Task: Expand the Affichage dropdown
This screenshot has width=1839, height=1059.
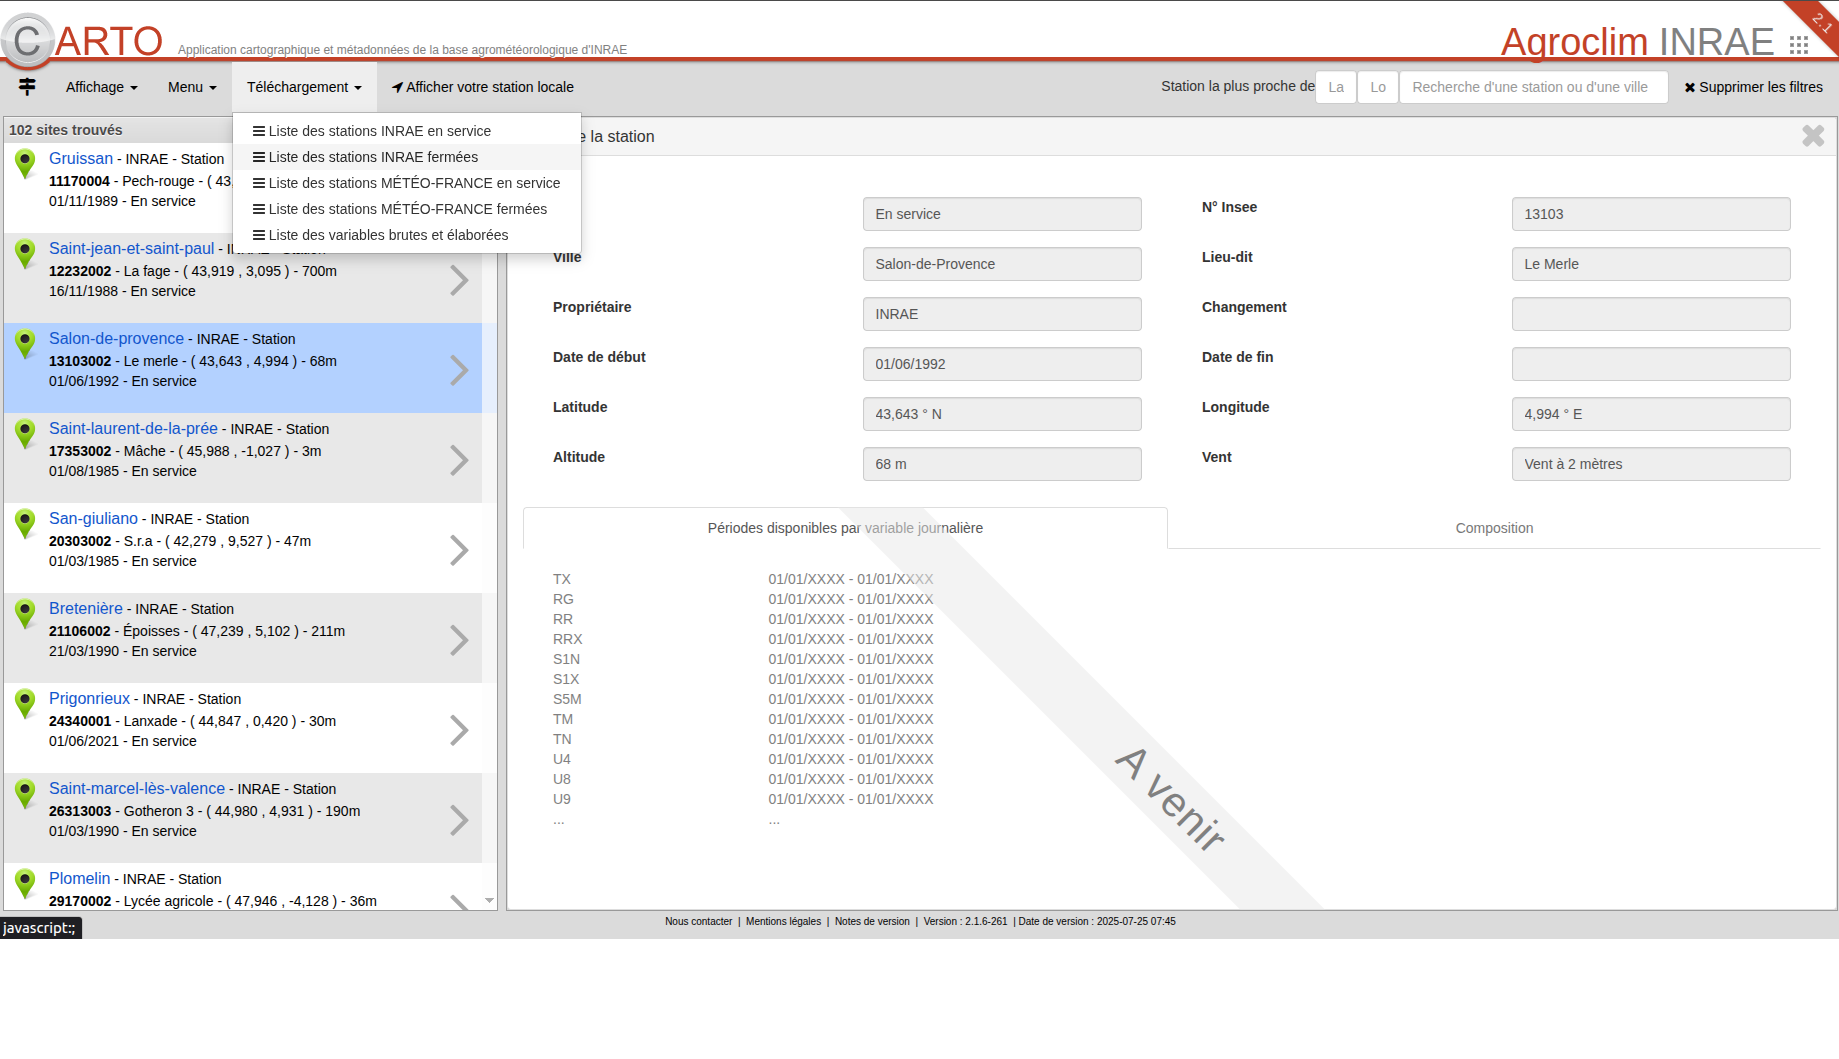Action: coord(101,87)
